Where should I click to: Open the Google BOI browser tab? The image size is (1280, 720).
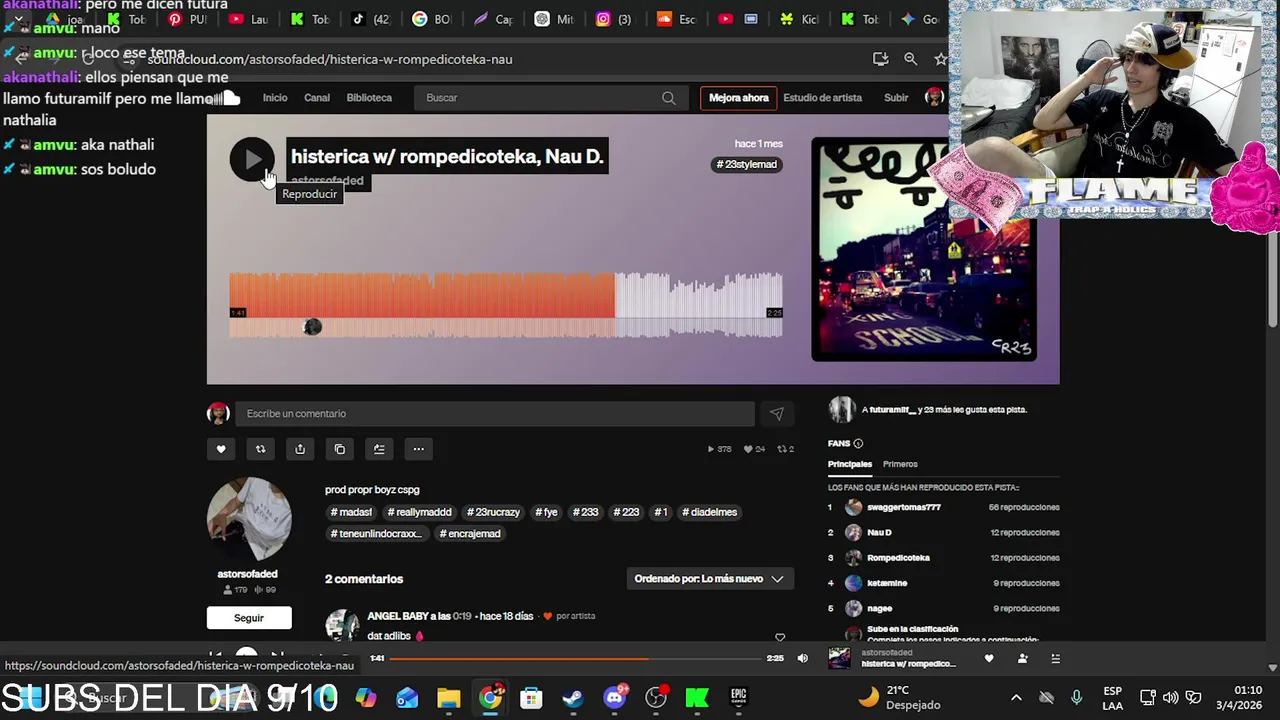click(432, 19)
